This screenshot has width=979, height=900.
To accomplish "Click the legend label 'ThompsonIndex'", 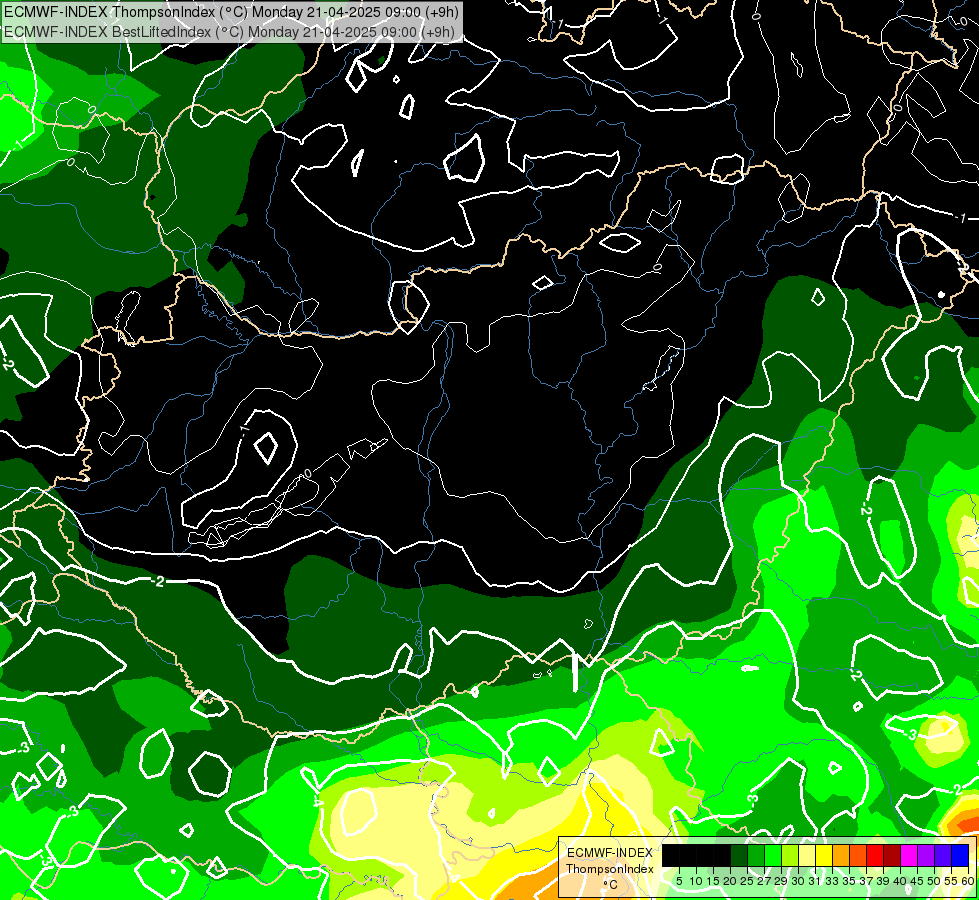I will 610,869.
